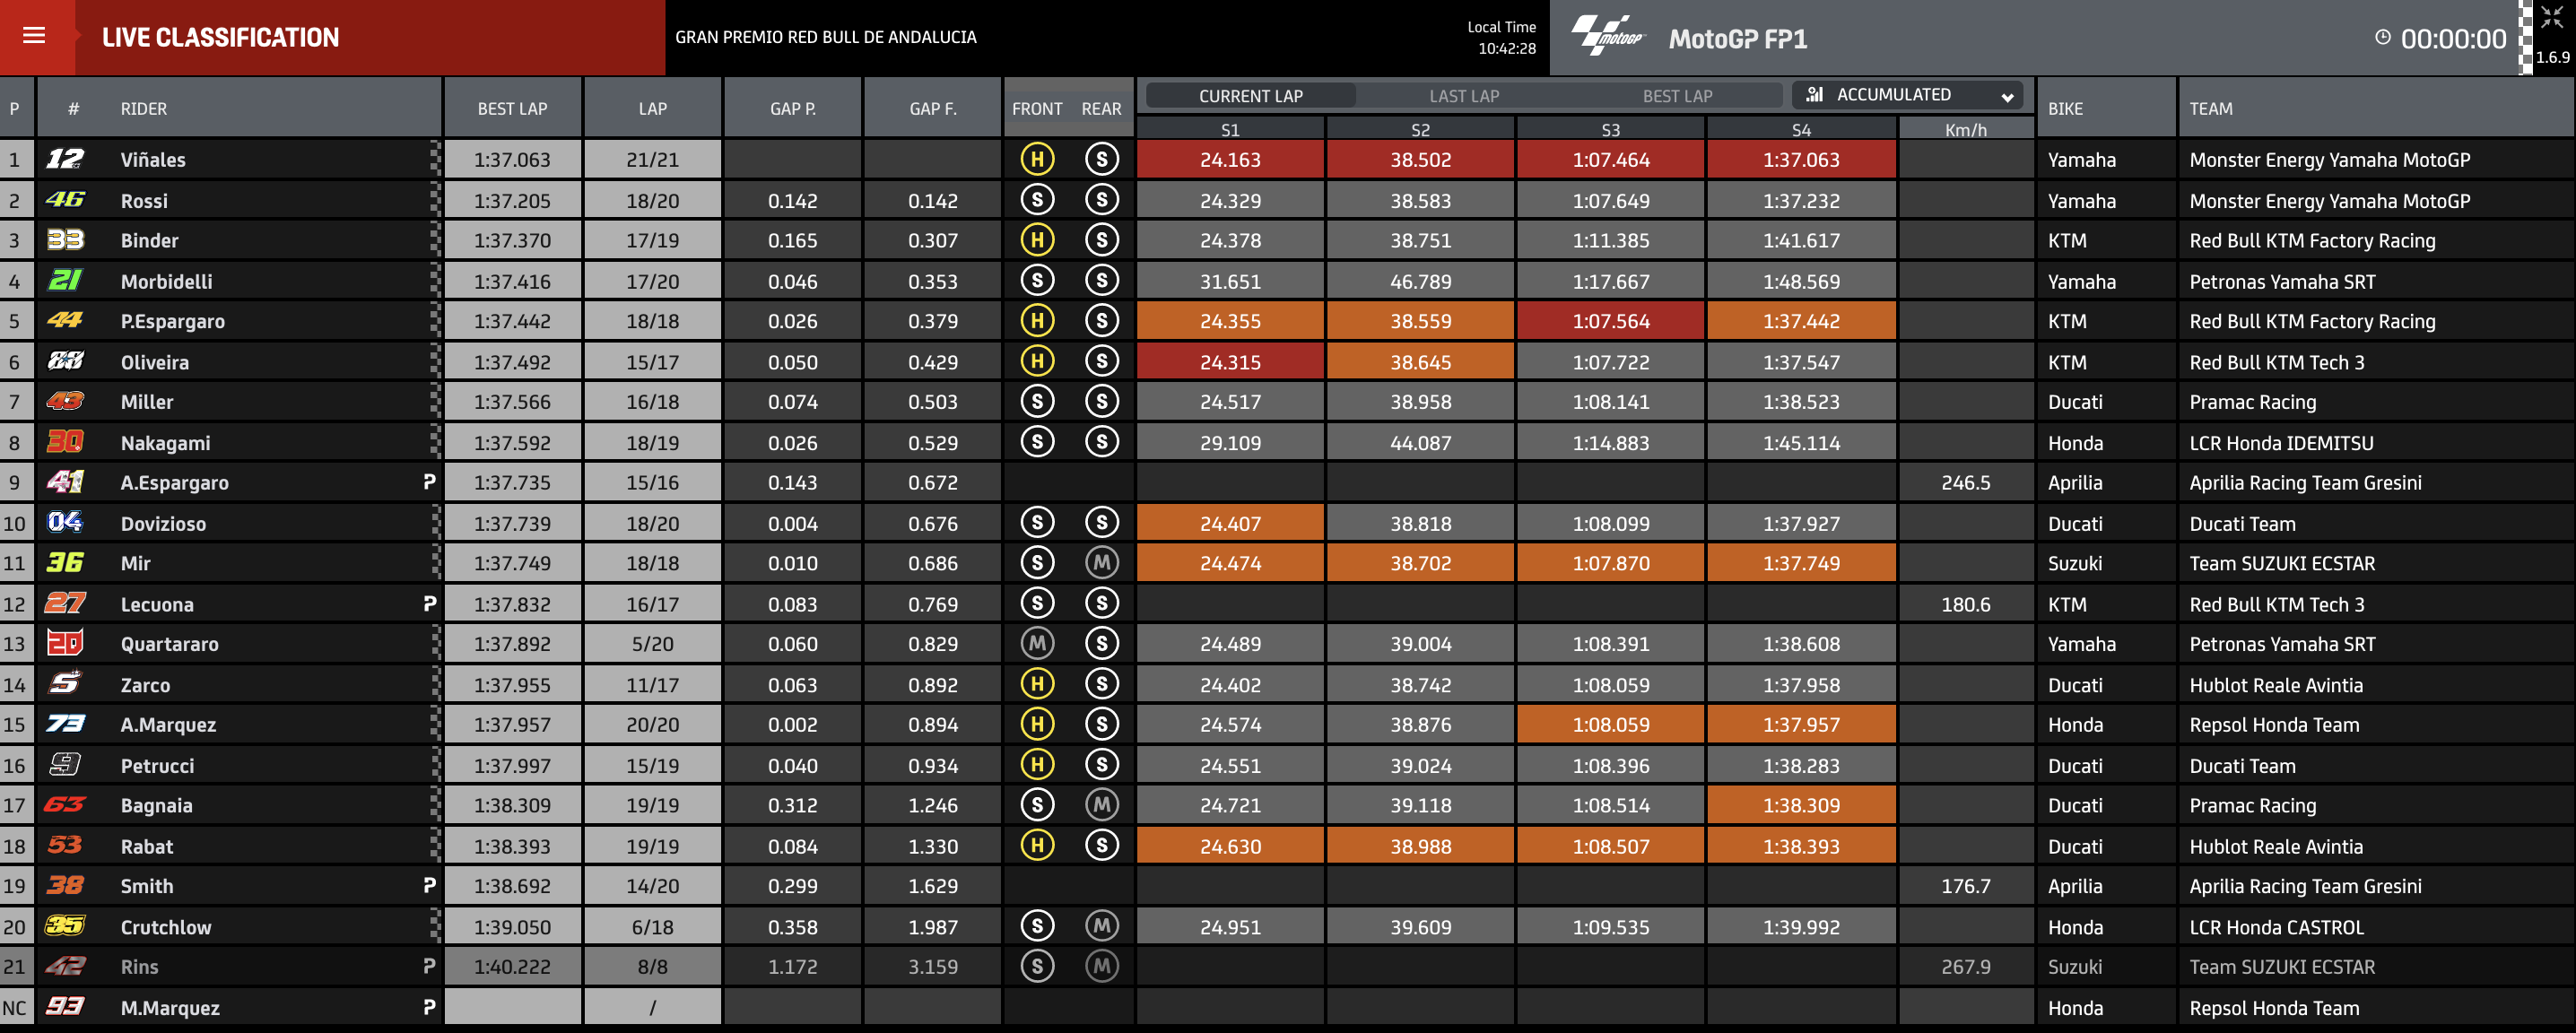Click Binder front hard tyre icon
This screenshot has height=1033, width=2576.
1037,240
